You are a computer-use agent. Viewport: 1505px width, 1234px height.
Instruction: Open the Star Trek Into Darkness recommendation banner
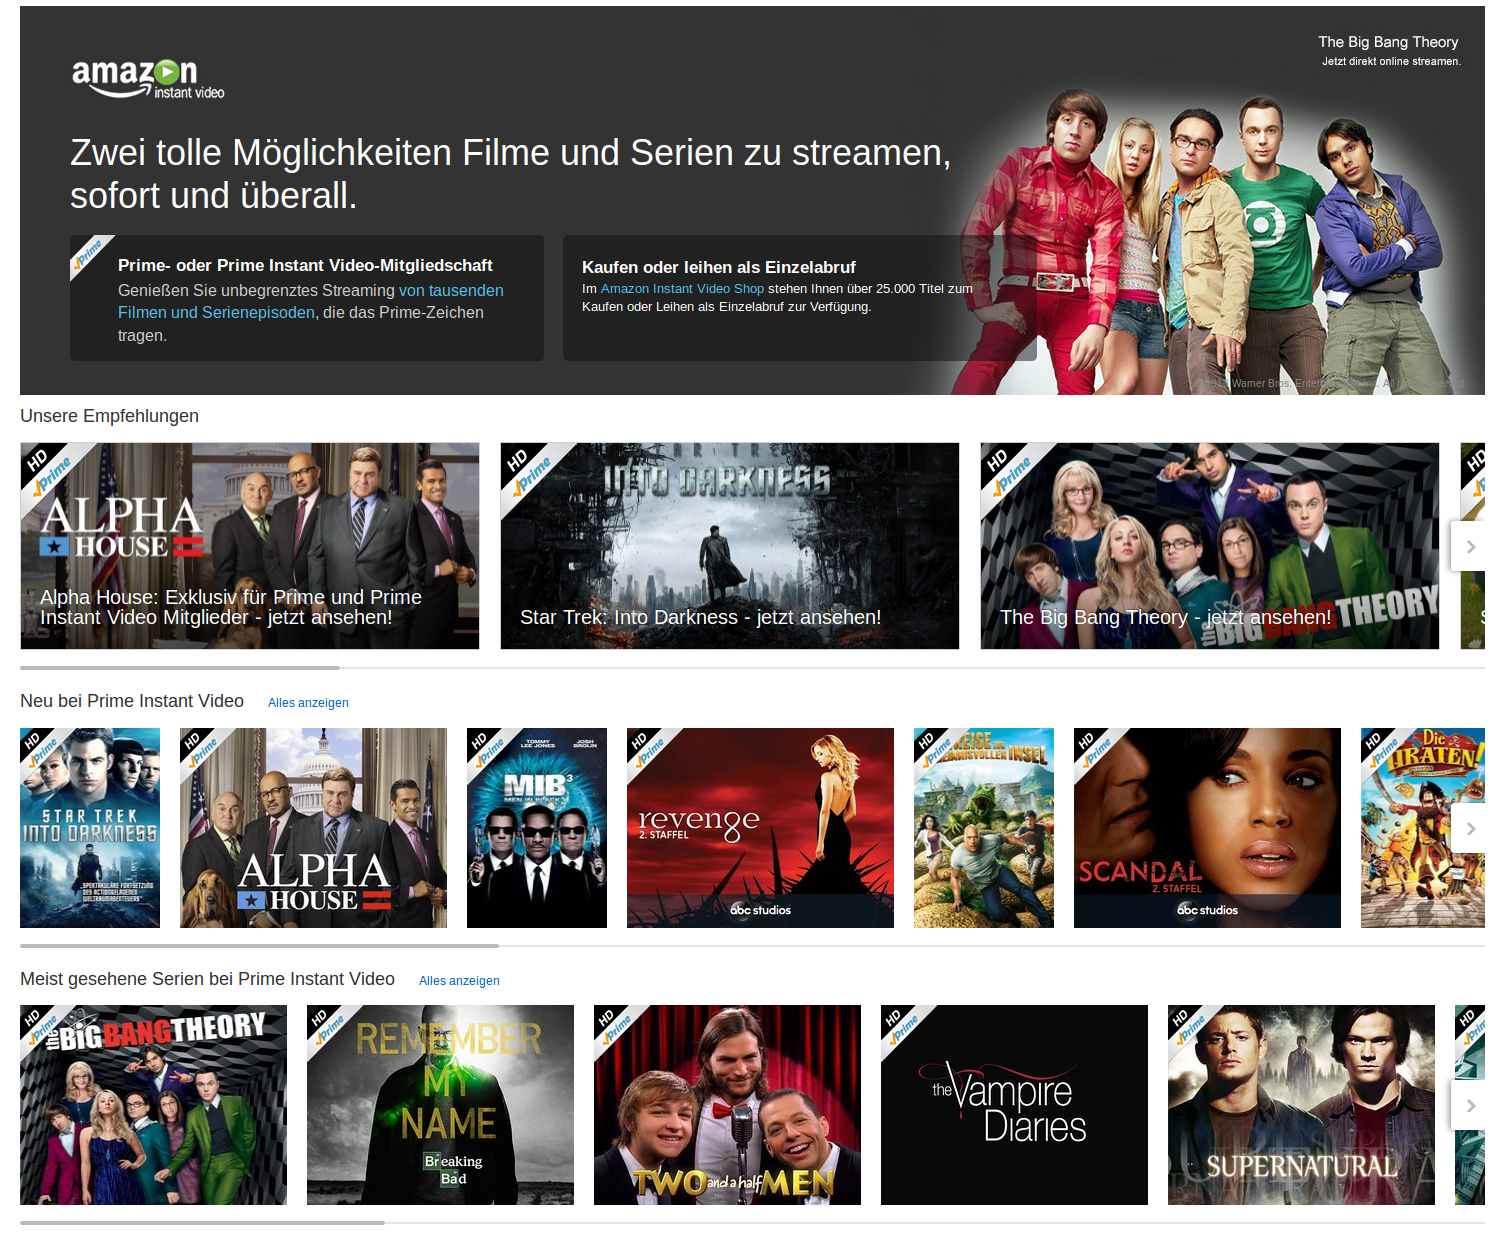tap(730, 546)
